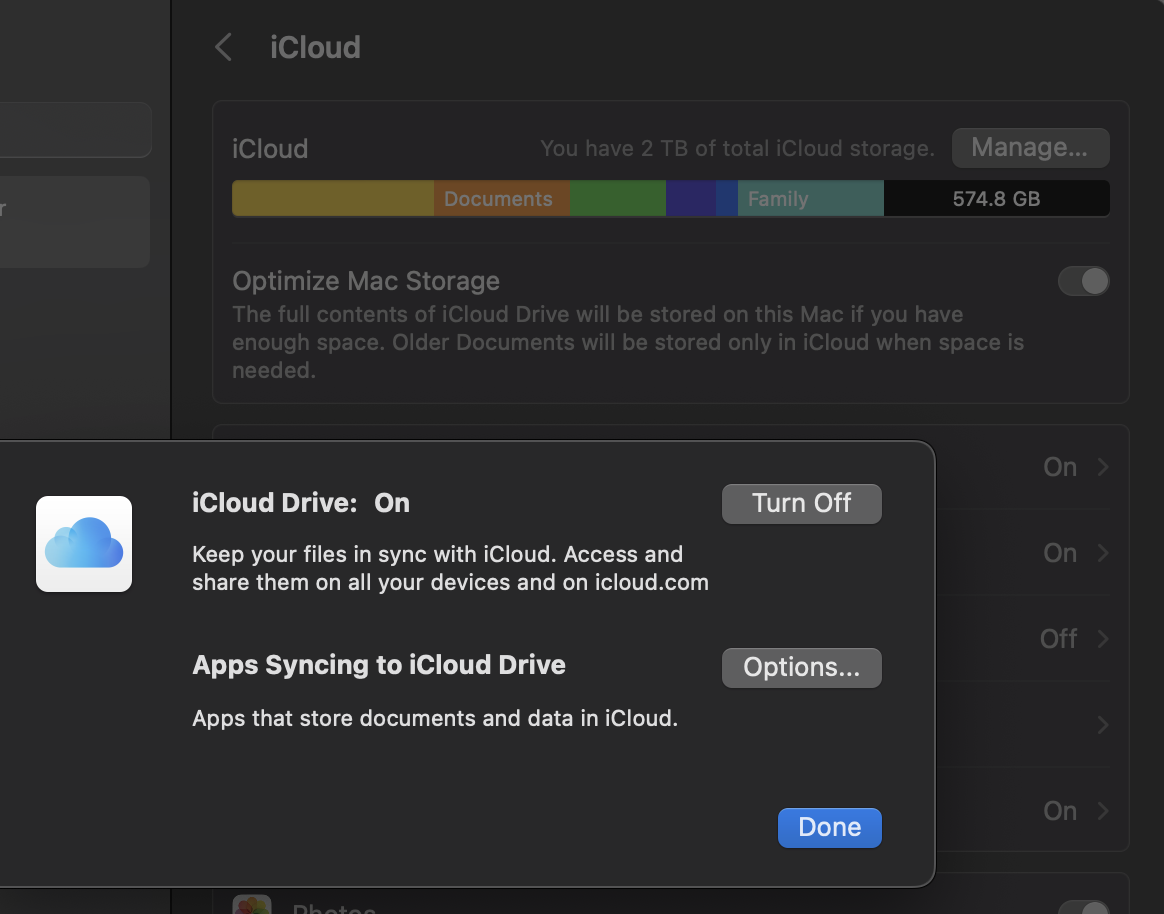Click the purple storage bar segment
The width and height of the screenshot is (1164, 914).
coord(691,199)
